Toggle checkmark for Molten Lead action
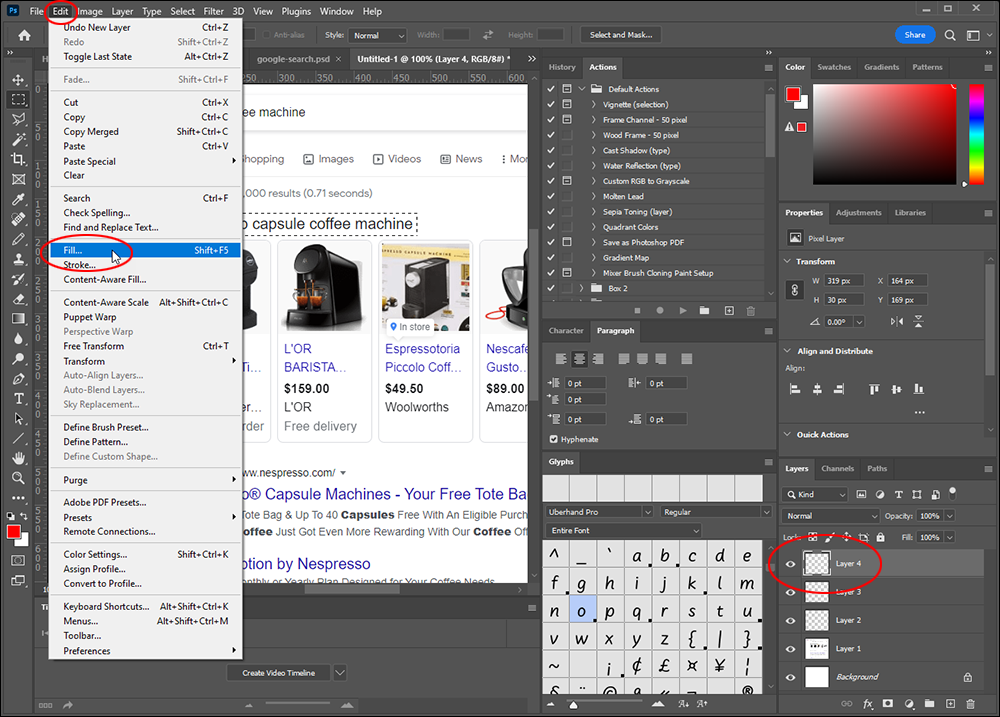1000x717 pixels. (x=551, y=196)
